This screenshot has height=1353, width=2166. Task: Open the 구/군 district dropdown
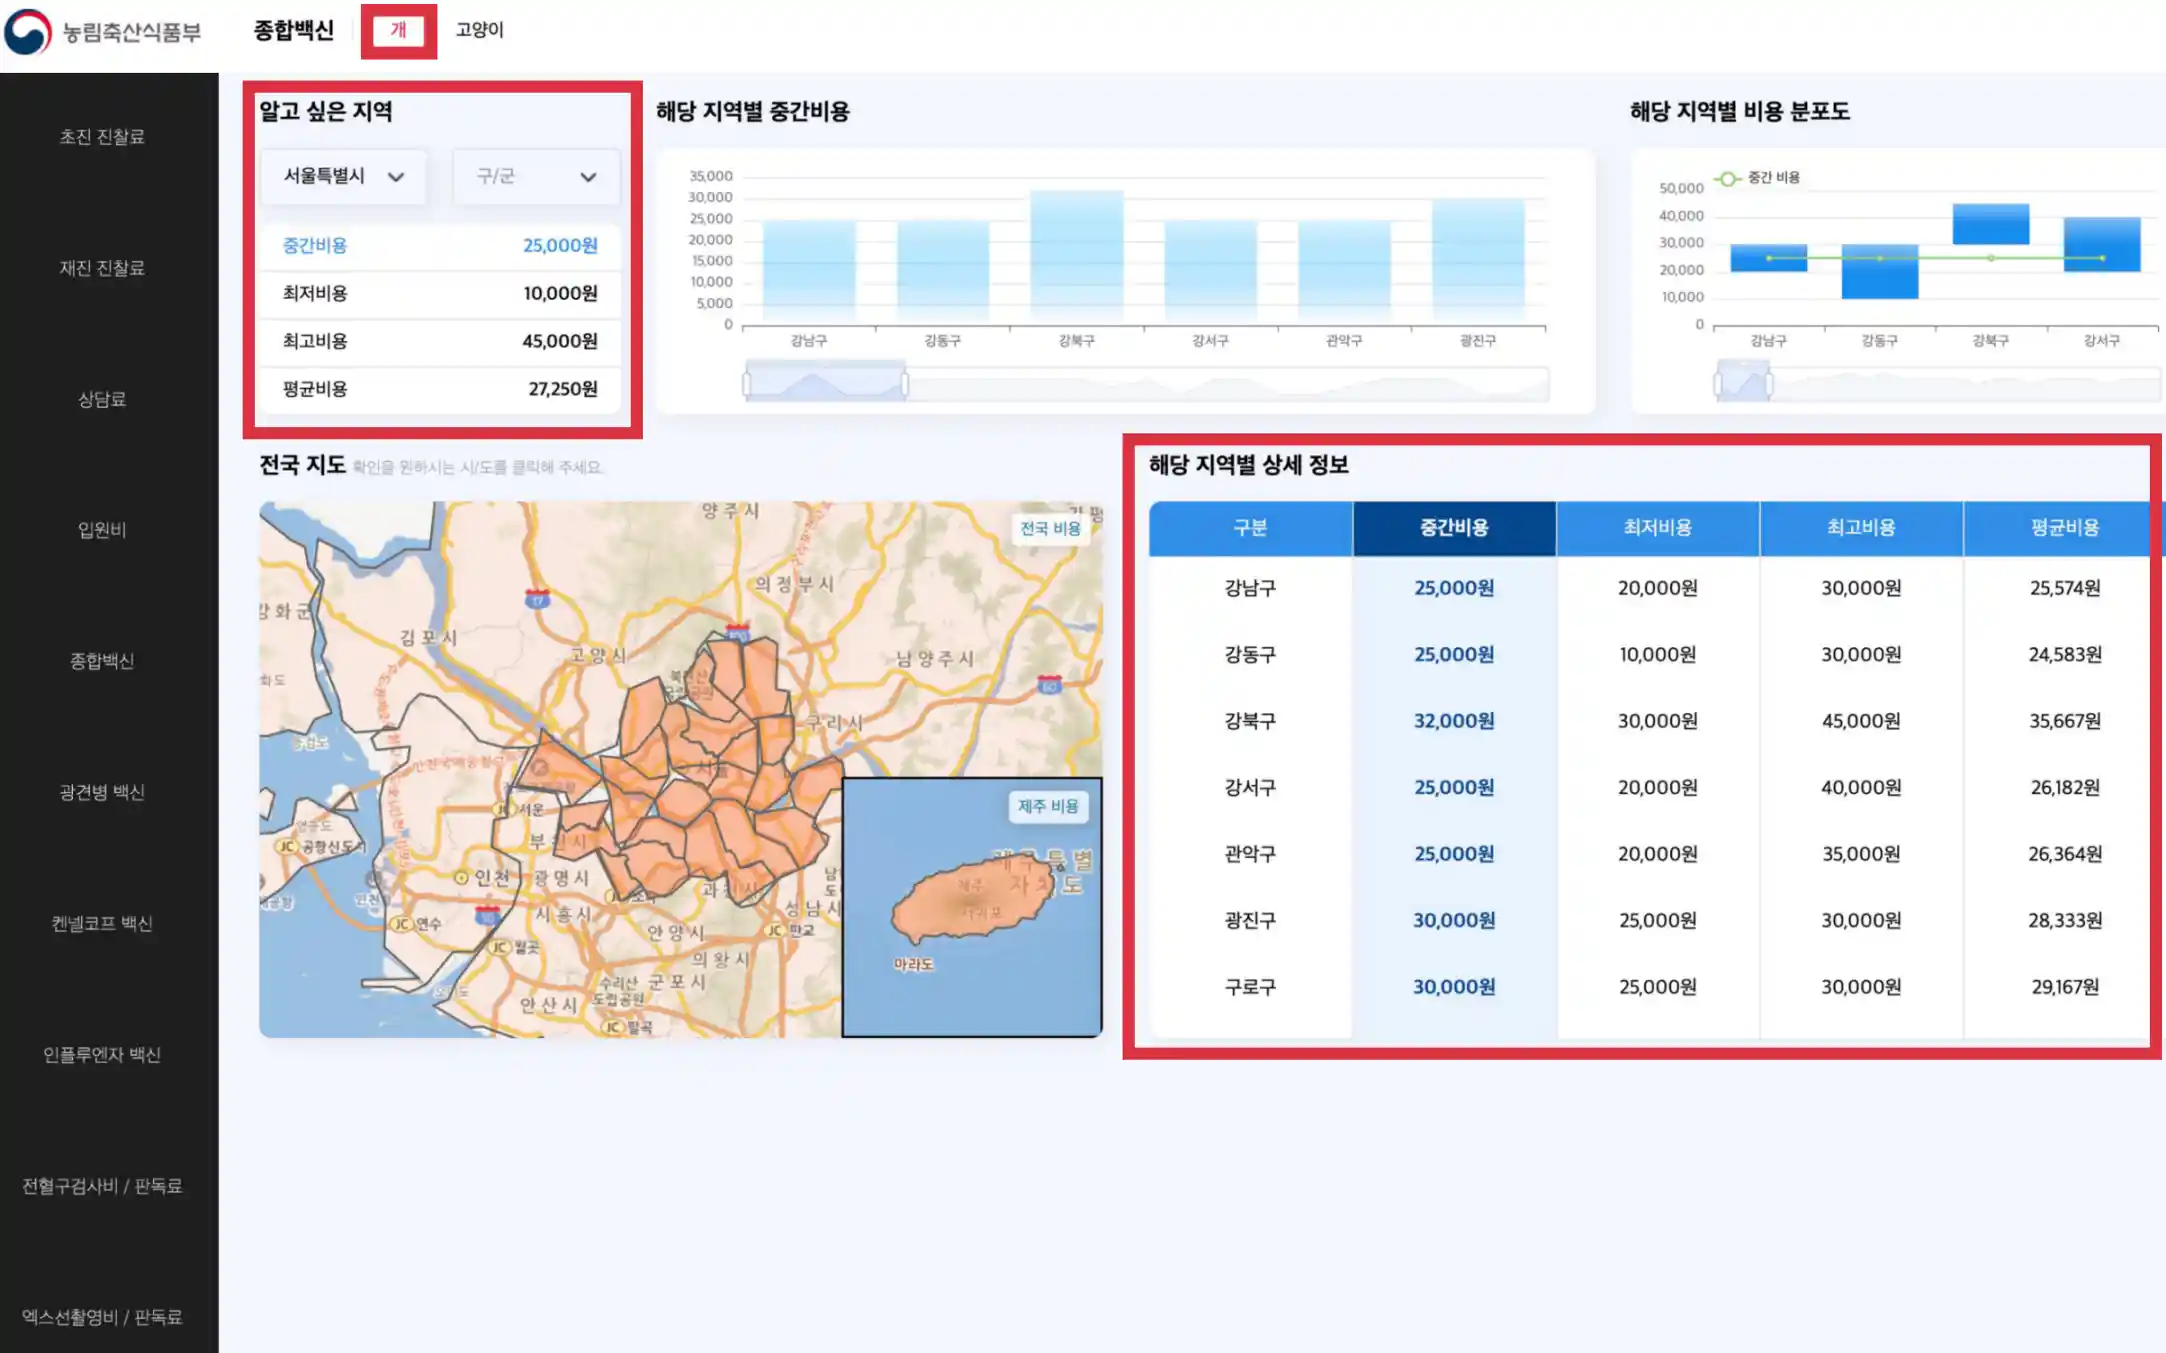point(537,177)
